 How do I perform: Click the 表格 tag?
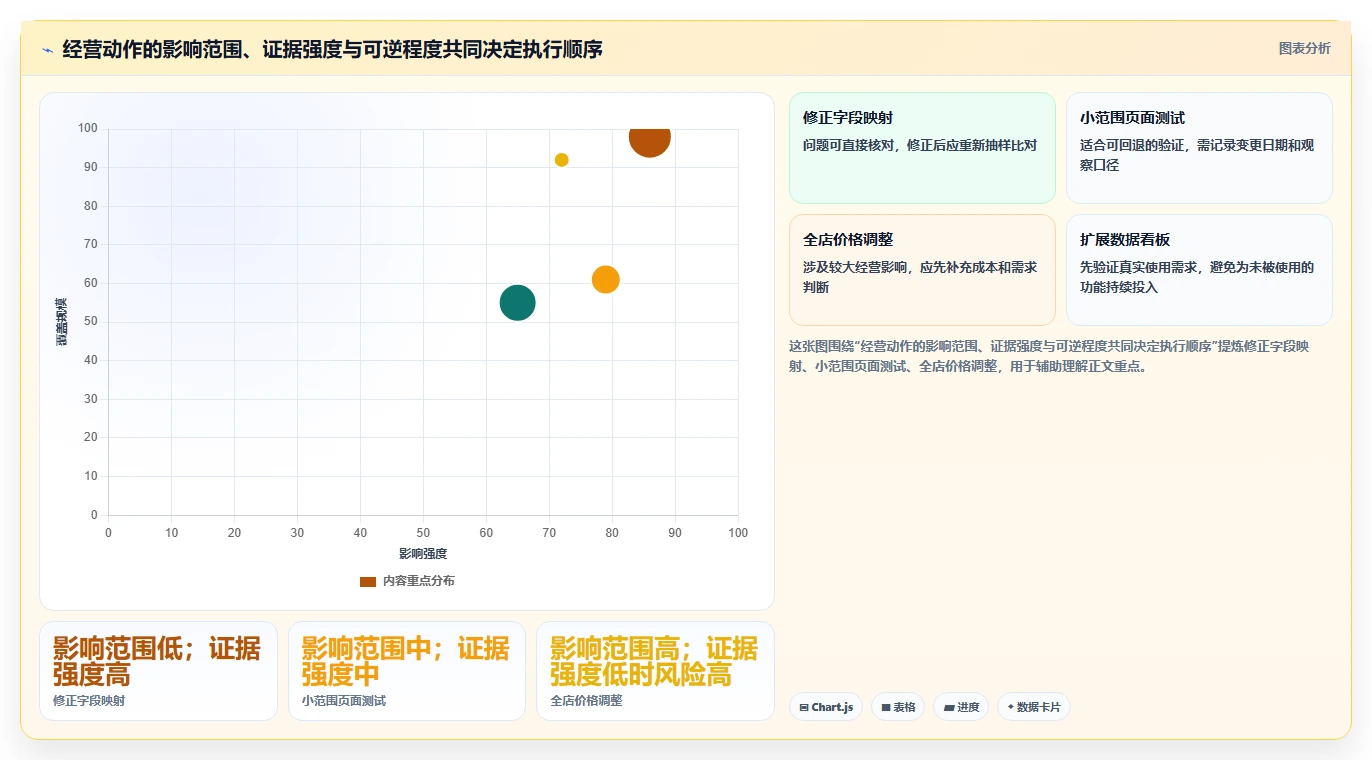pos(898,707)
